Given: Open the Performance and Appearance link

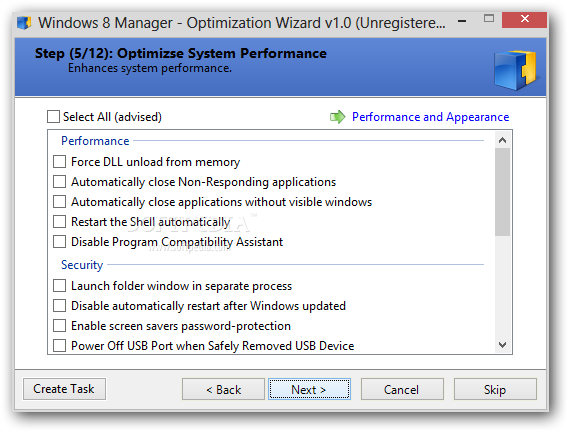Looking at the screenshot, I should click(x=430, y=117).
